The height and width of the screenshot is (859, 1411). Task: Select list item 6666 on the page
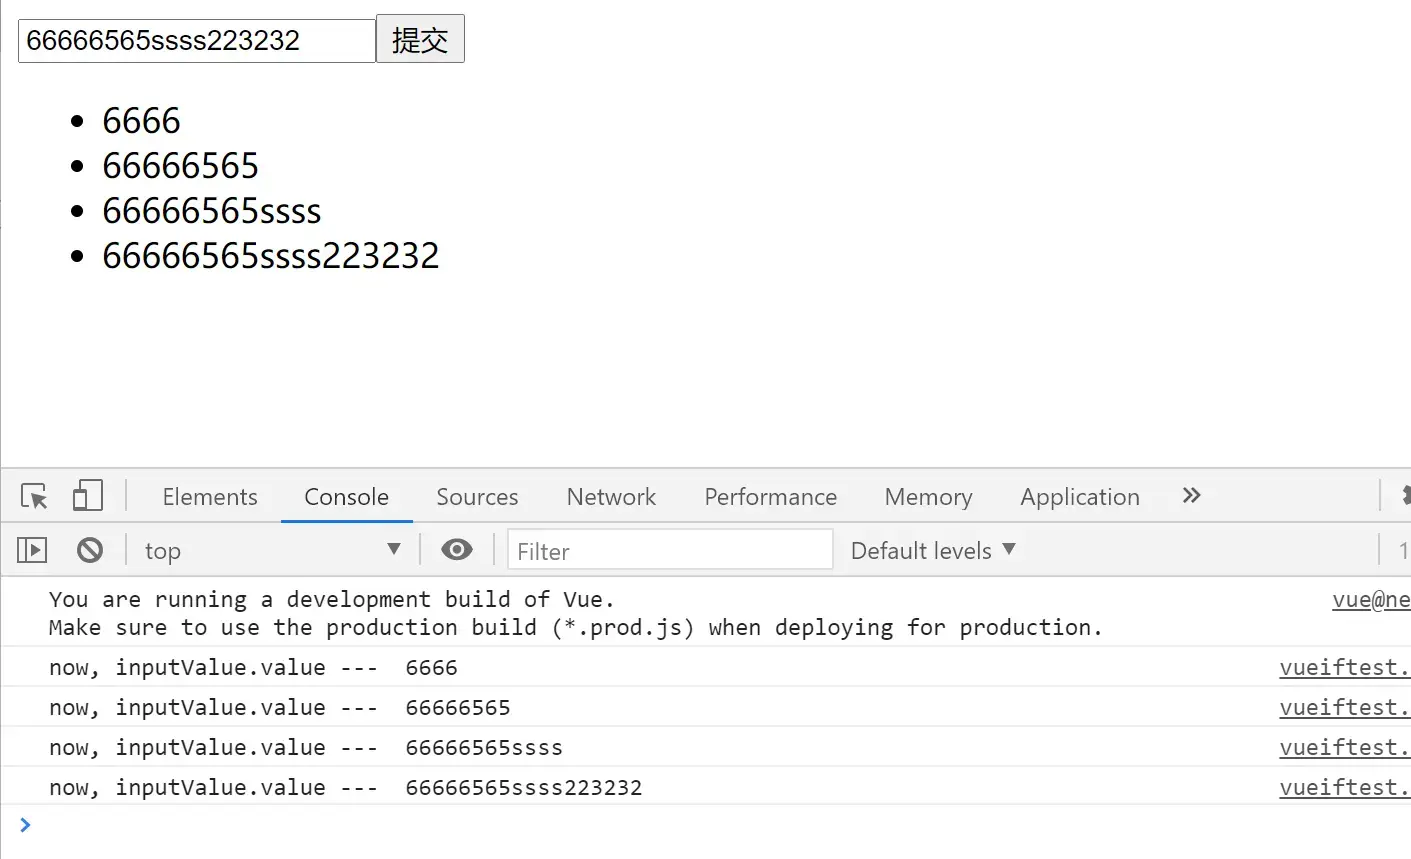(x=141, y=121)
